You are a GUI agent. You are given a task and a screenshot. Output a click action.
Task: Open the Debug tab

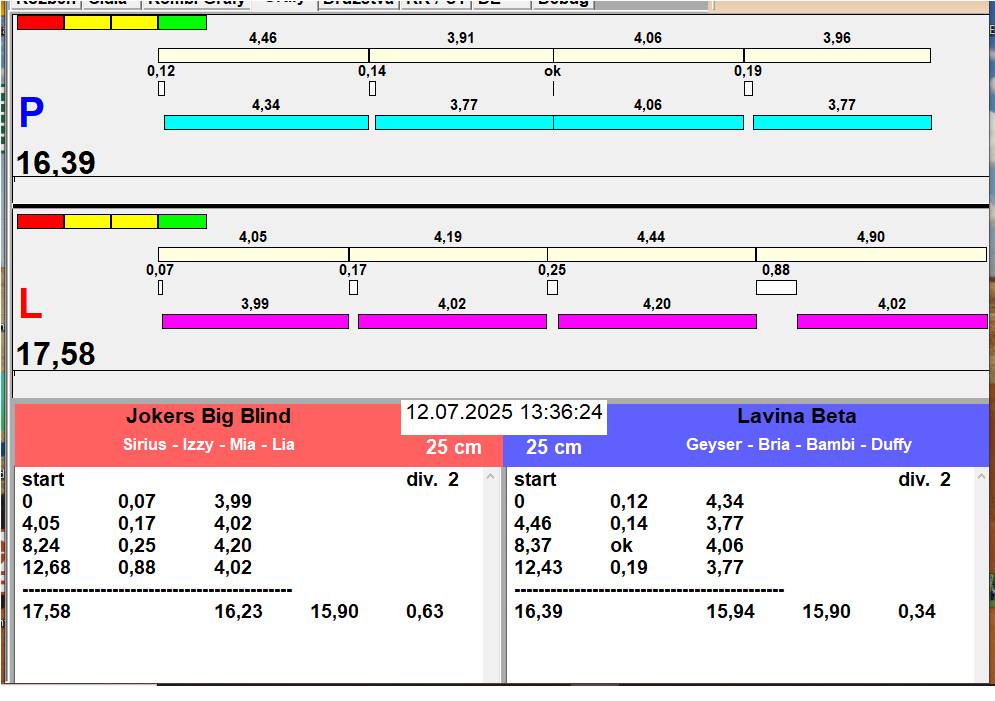(x=562, y=3)
